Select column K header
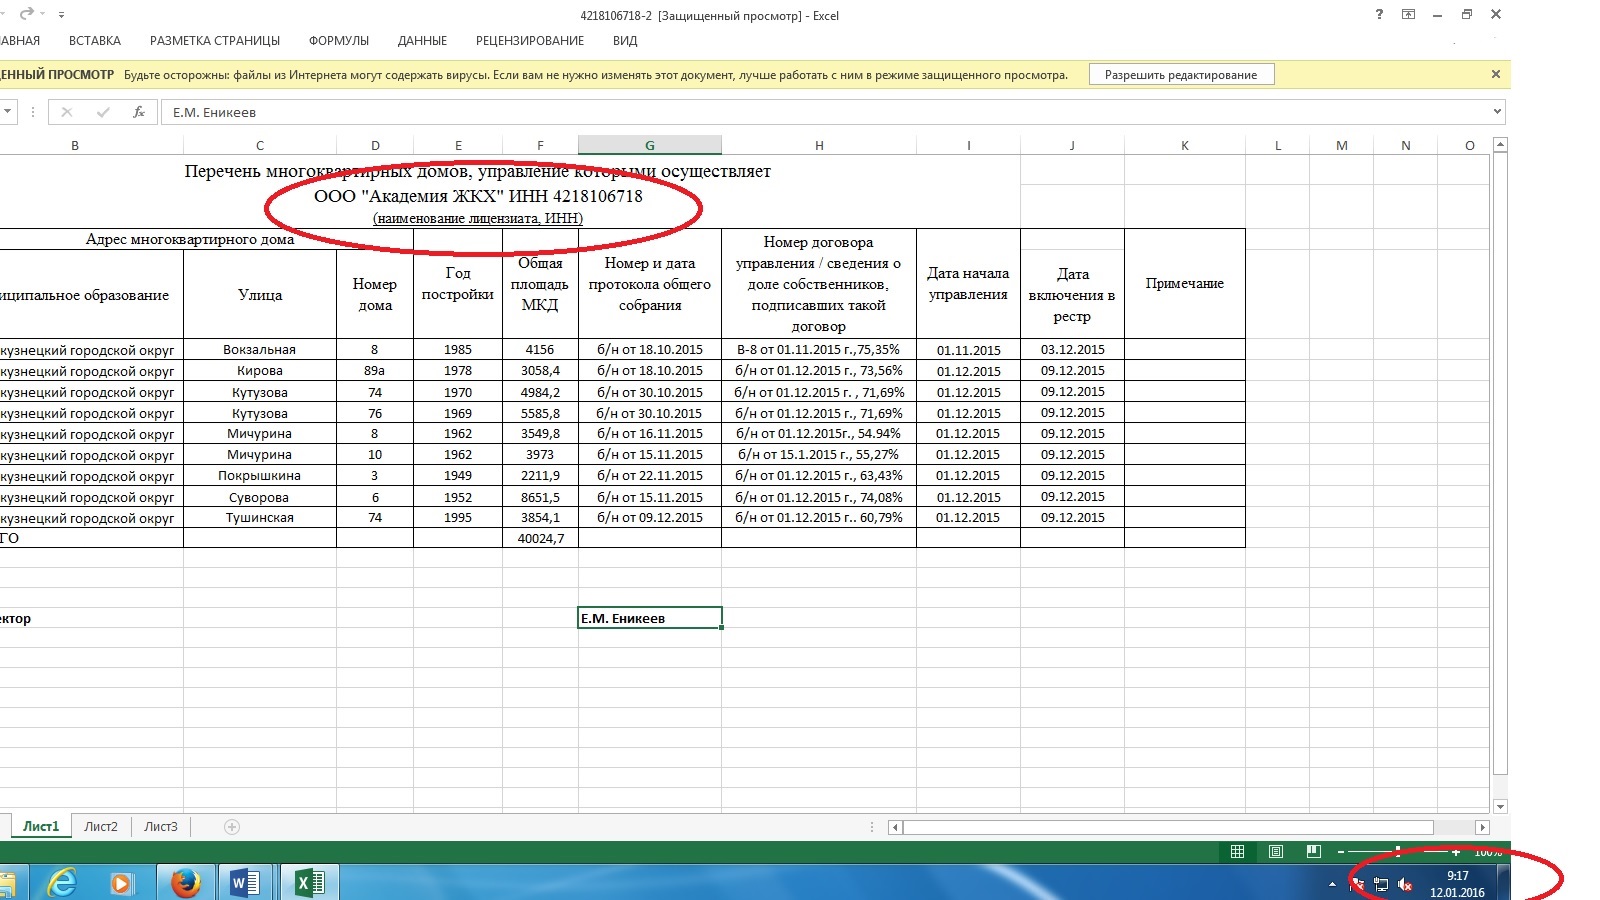This screenshot has height=900, width=1600. click(x=1185, y=146)
